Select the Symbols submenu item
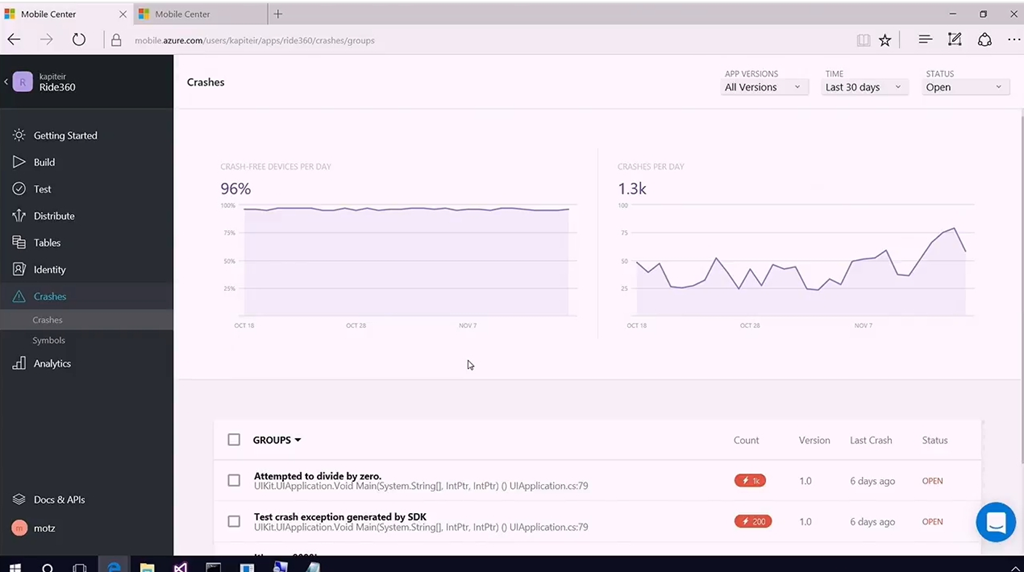Screen dimensions: 1024x572 coord(48,341)
